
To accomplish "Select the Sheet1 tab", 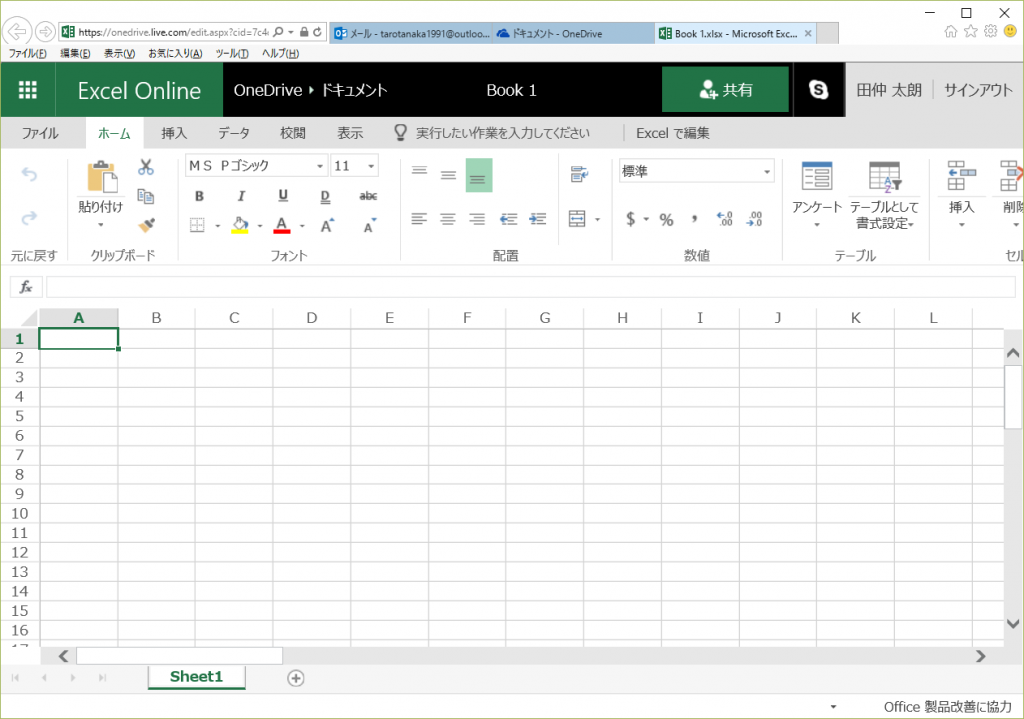I will pyautogui.click(x=197, y=677).
